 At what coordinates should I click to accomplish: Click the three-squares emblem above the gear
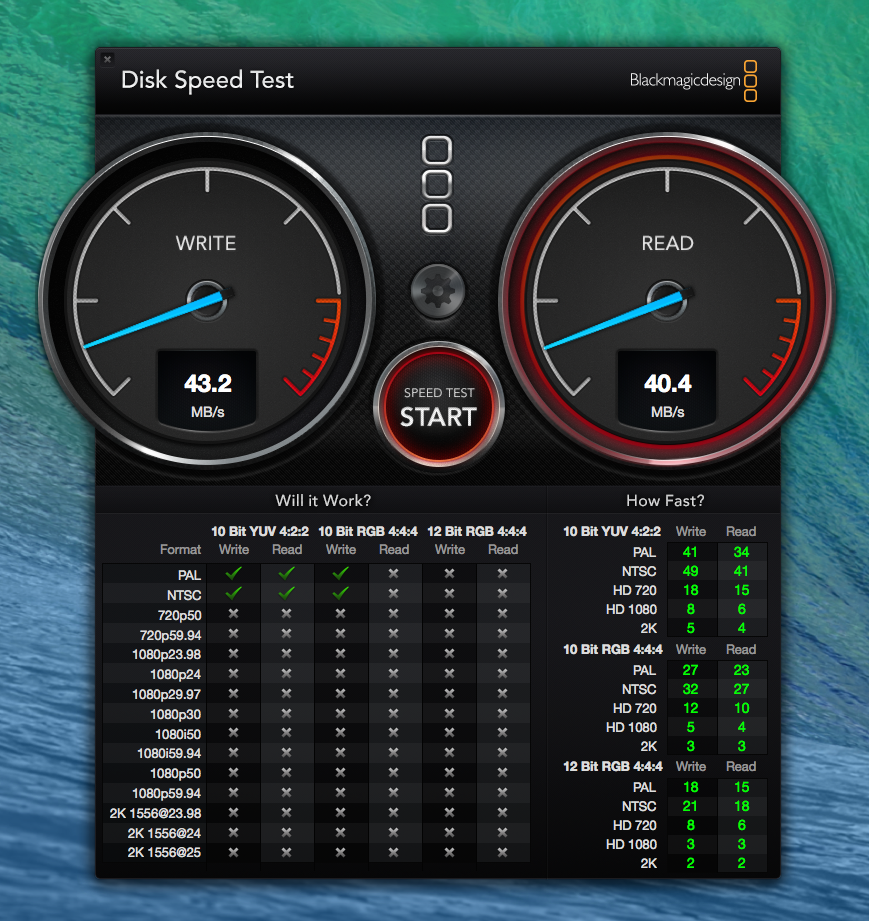click(x=437, y=184)
